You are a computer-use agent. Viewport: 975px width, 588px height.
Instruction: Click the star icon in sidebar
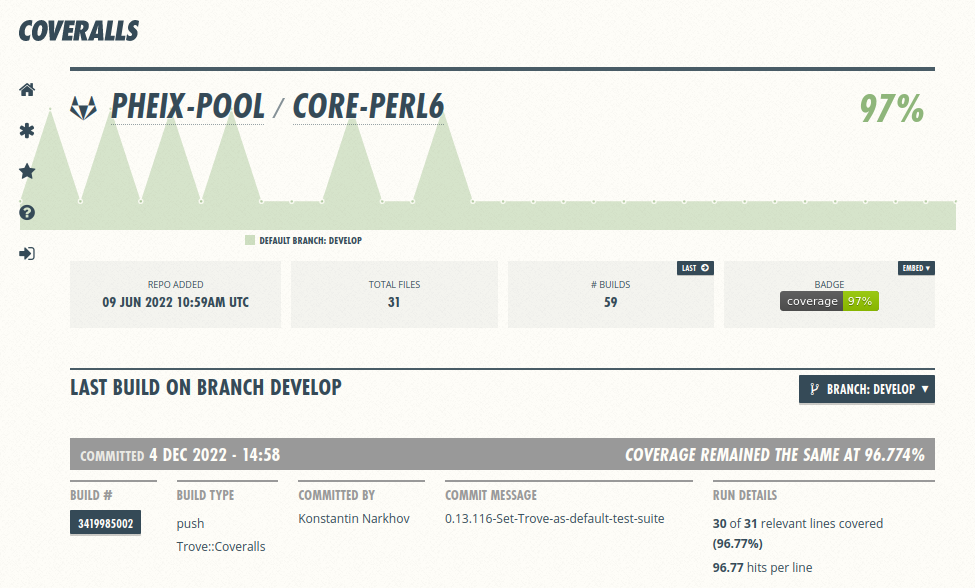click(x=27, y=172)
